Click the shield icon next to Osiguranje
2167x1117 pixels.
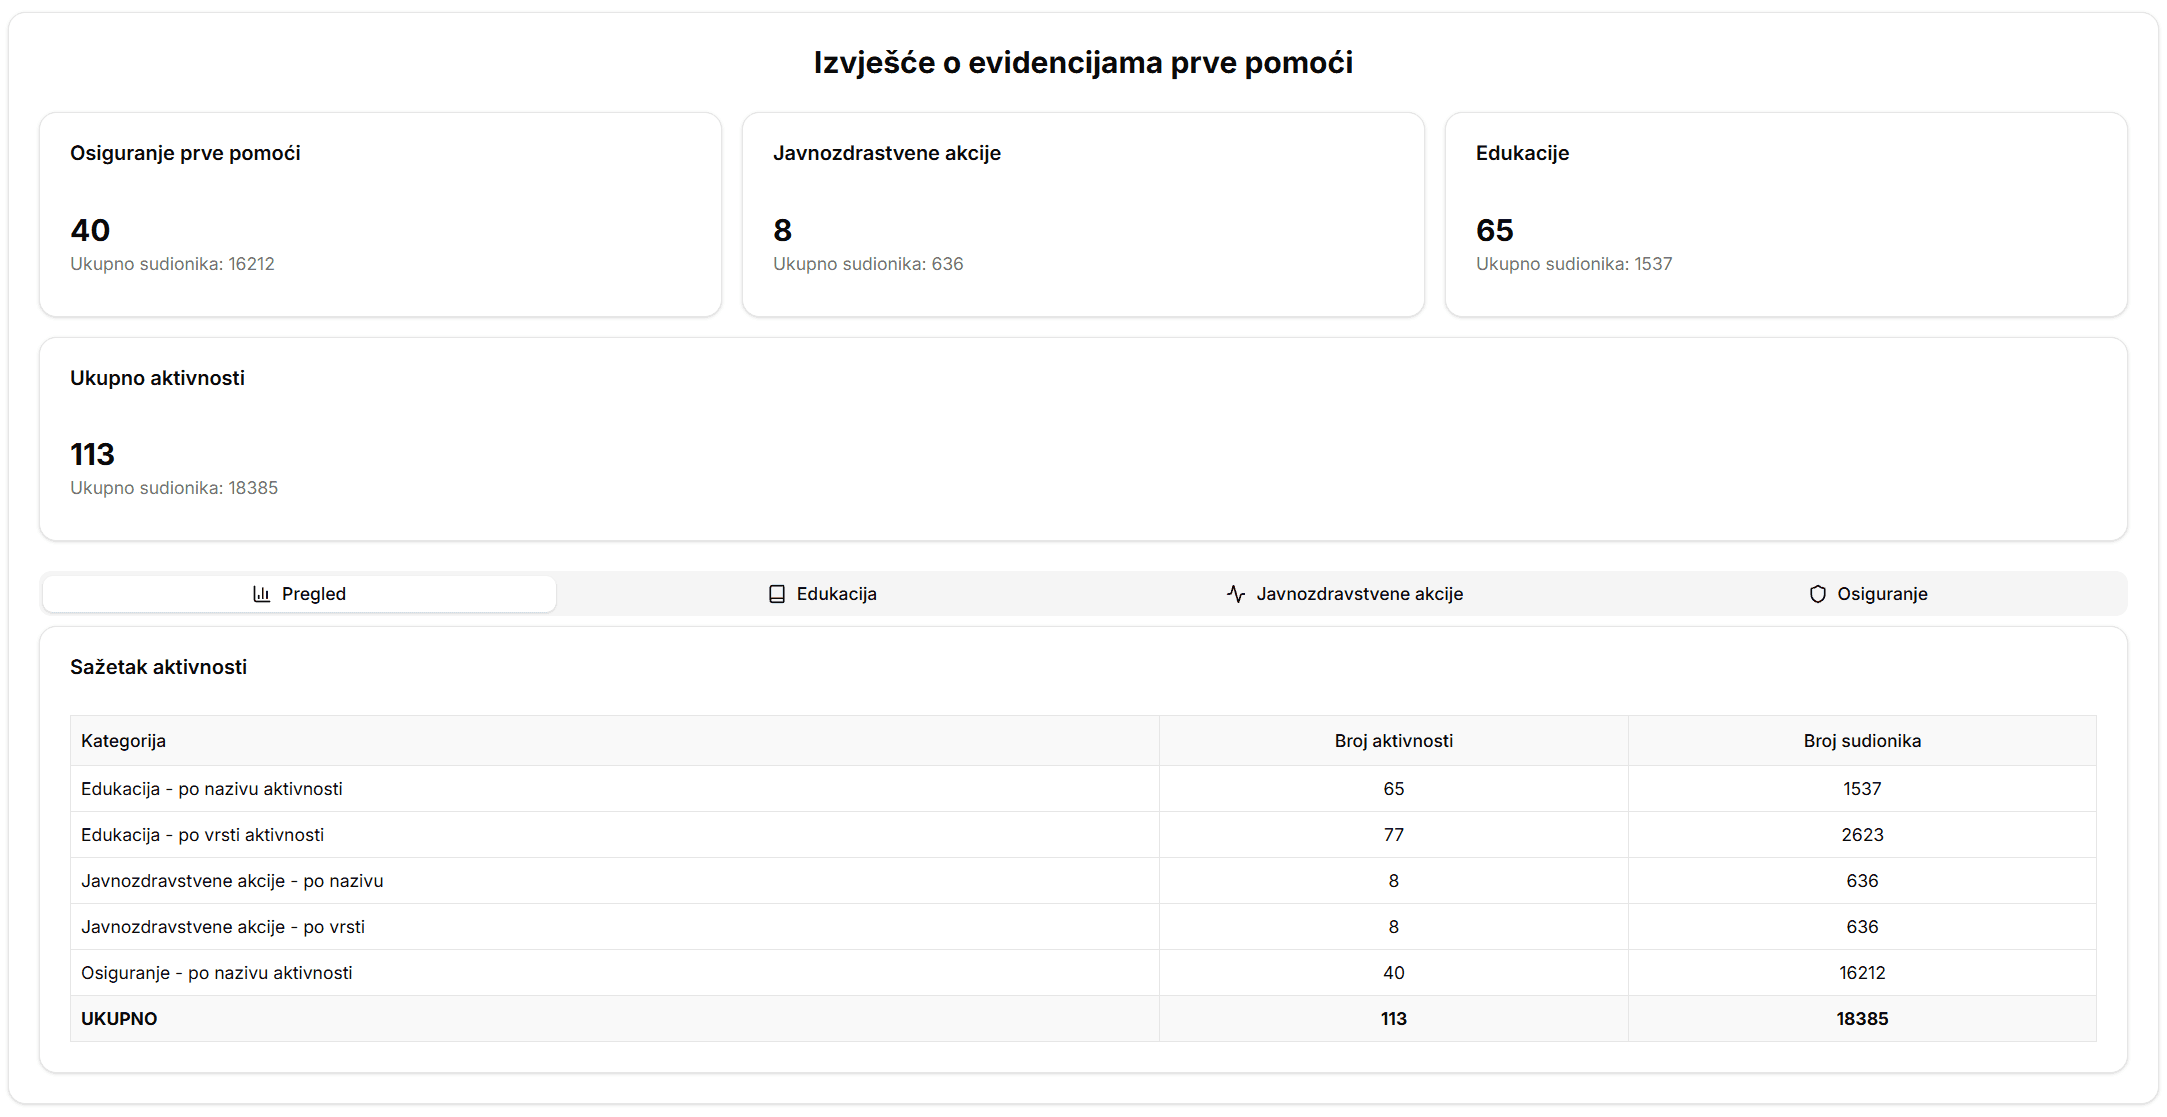point(1817,594)
